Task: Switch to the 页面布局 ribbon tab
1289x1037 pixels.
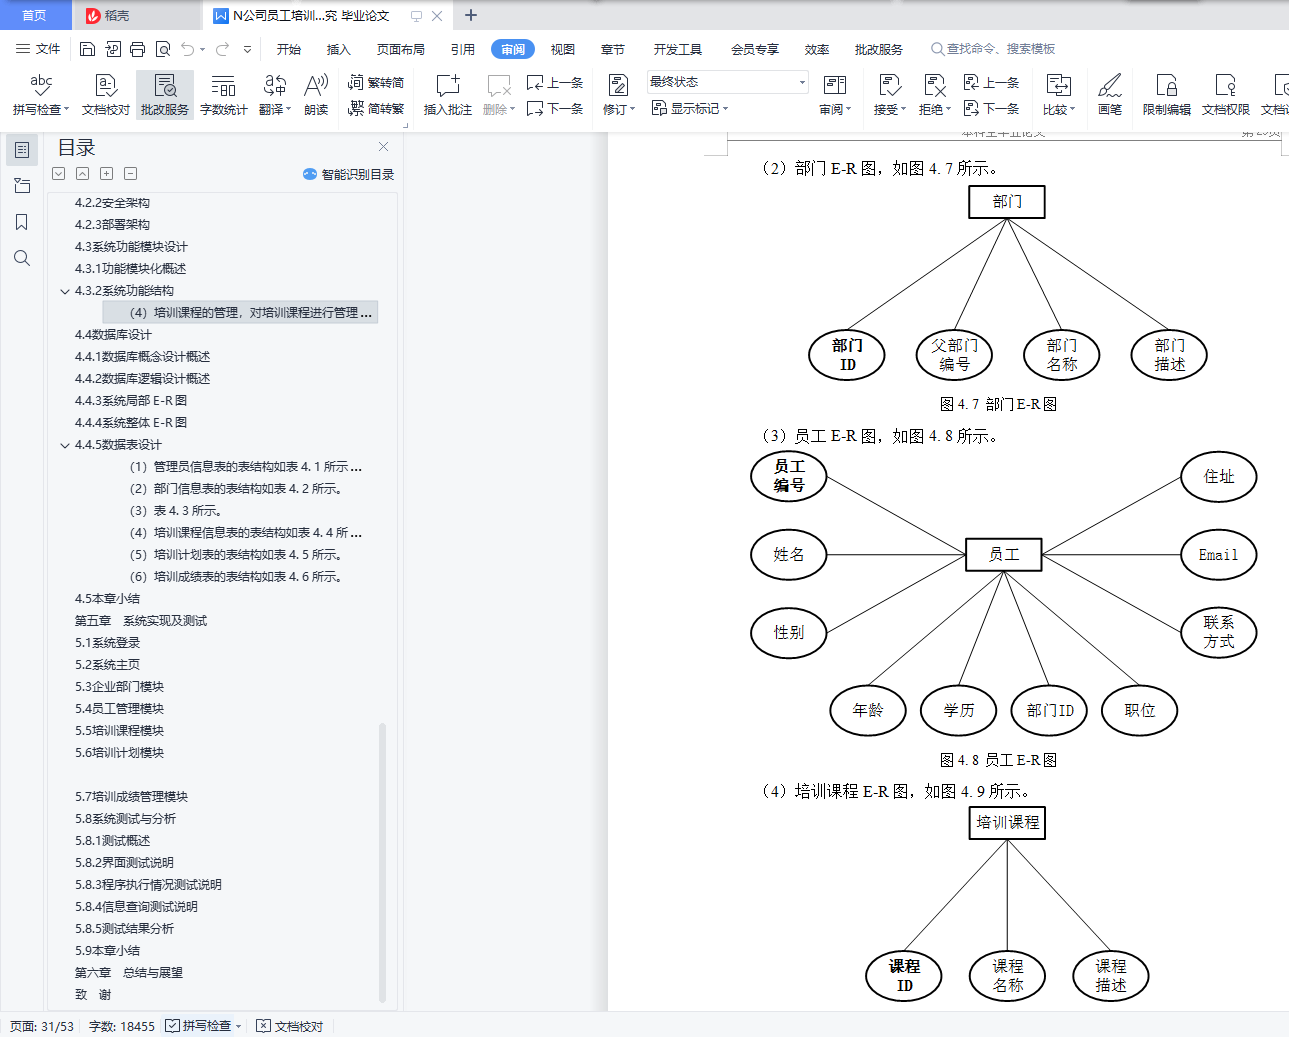Action: (x=401, y=49)
